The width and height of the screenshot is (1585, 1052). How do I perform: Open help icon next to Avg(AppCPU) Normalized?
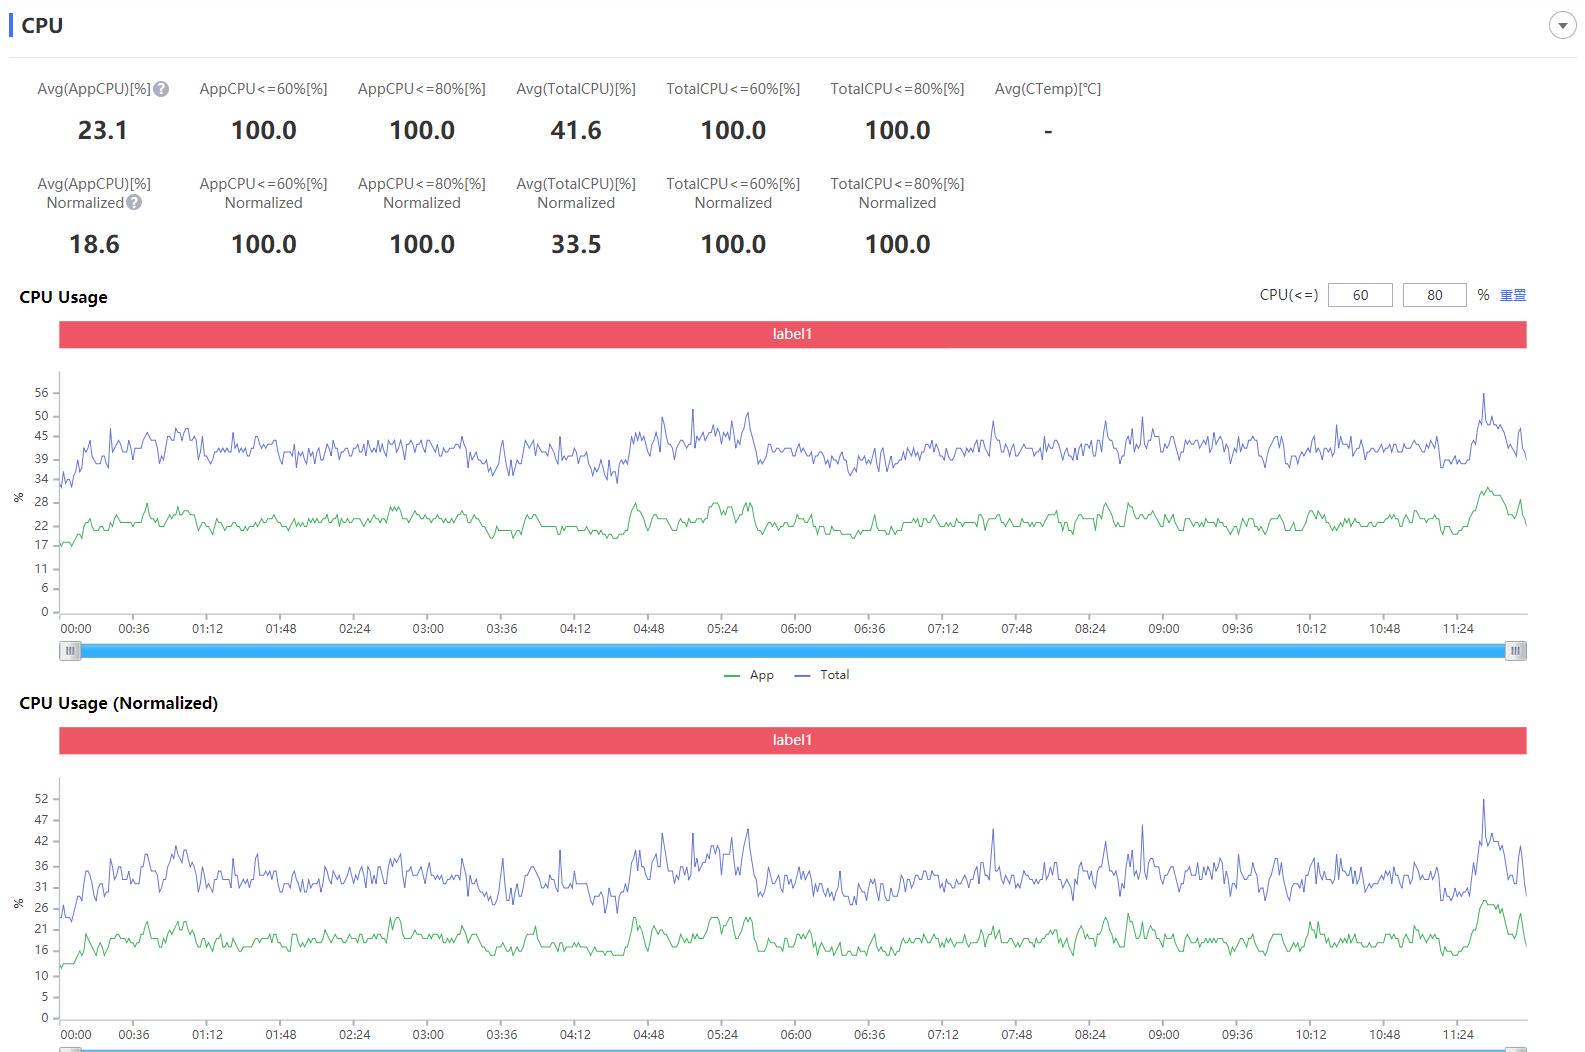(134, 202)
